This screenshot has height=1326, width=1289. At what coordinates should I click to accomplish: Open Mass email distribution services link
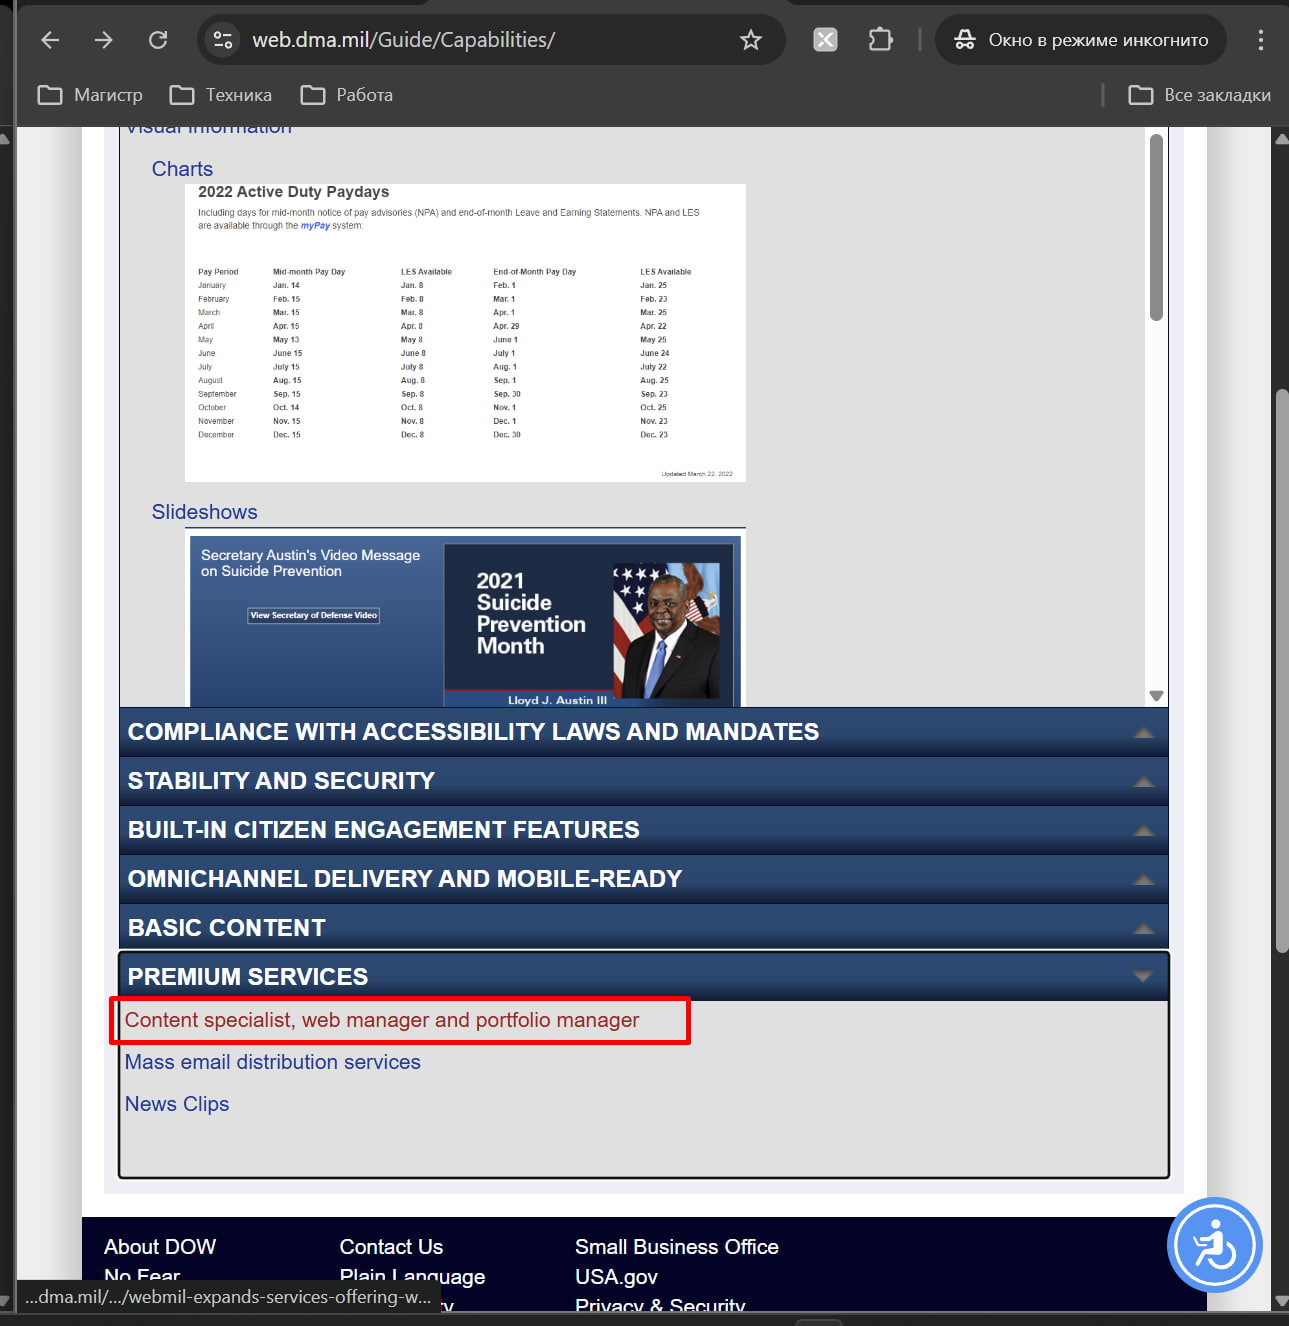272,1062
